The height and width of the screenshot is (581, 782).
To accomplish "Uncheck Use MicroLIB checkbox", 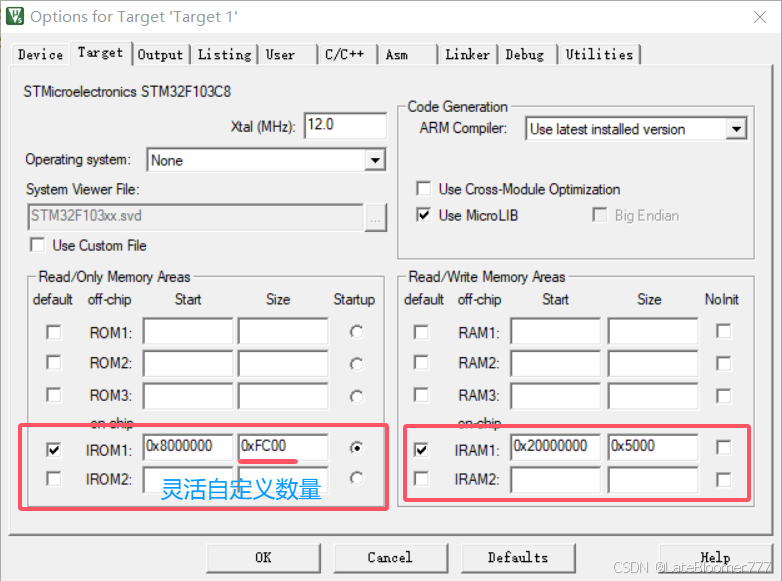I will 423,215.
